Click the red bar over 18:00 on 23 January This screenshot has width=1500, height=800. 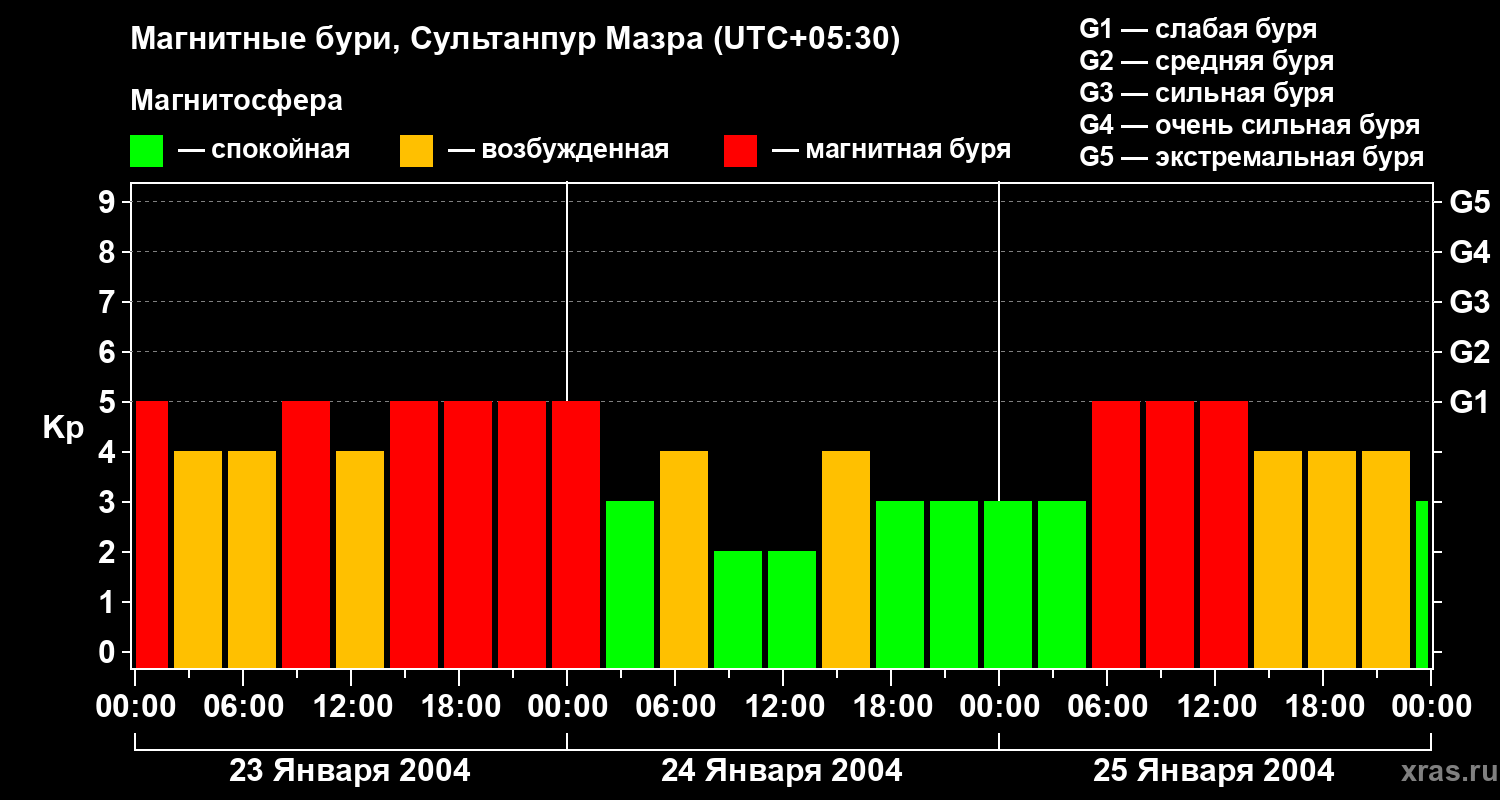point(468,534)
